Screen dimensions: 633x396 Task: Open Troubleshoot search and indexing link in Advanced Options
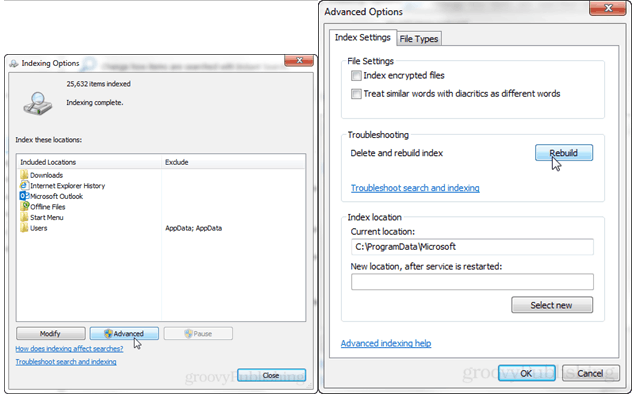click(x=415, y=188)
